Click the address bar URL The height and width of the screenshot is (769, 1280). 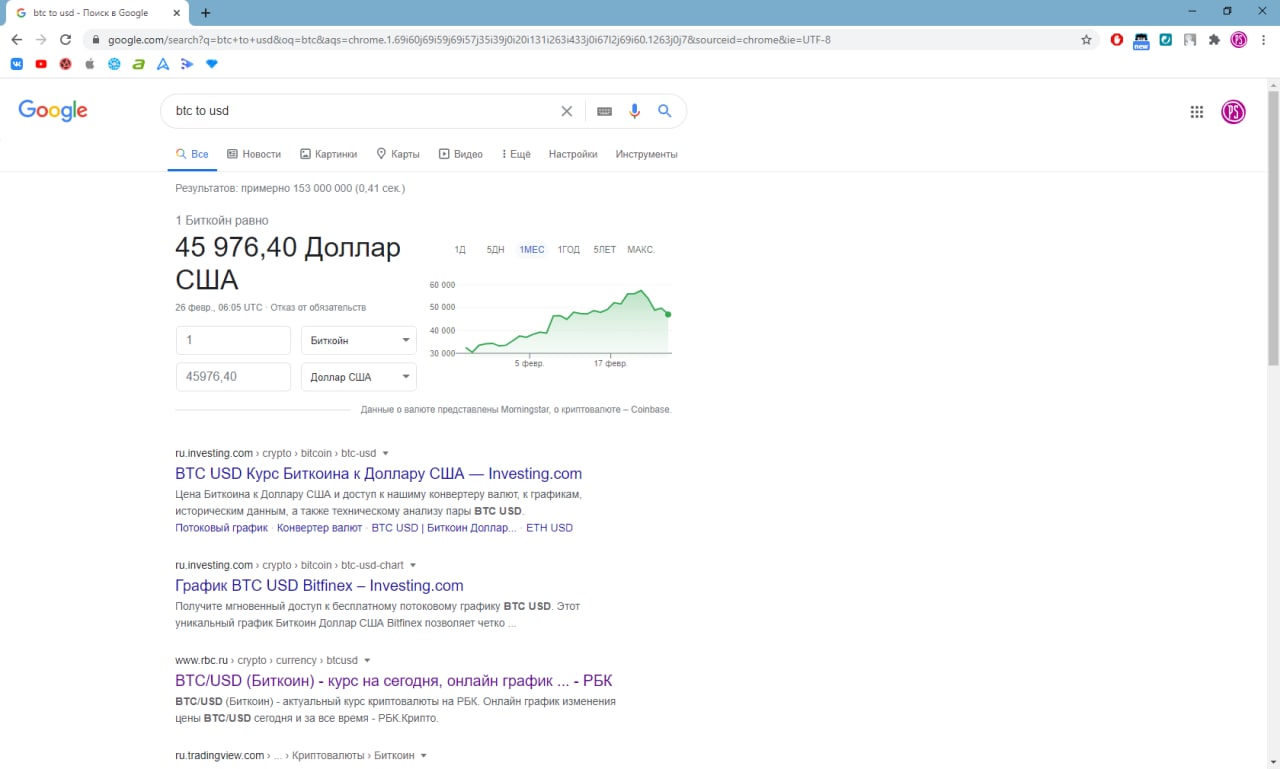[x=469, y=40]
